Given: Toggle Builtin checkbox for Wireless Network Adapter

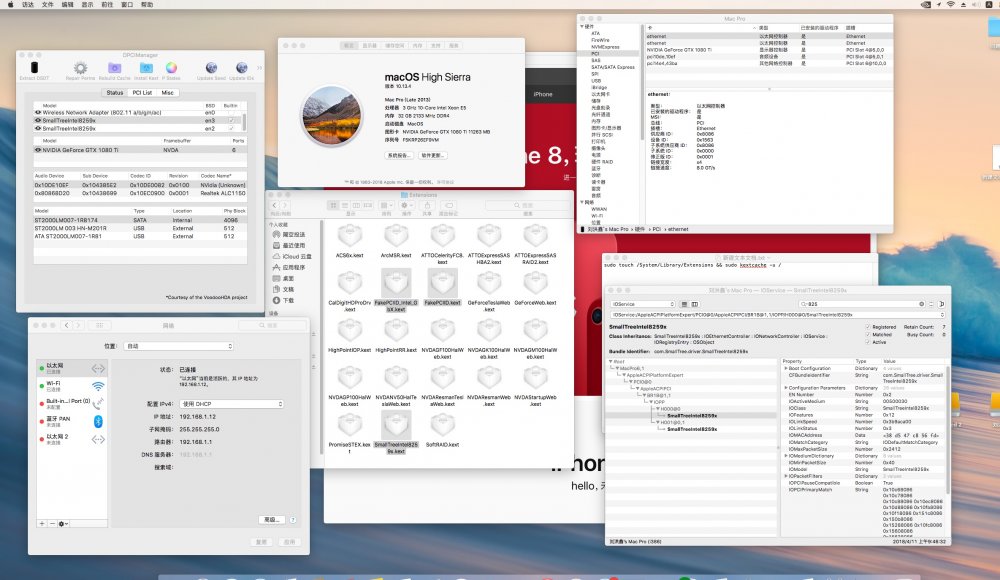Looking at the screenshot, I should 231,113.
